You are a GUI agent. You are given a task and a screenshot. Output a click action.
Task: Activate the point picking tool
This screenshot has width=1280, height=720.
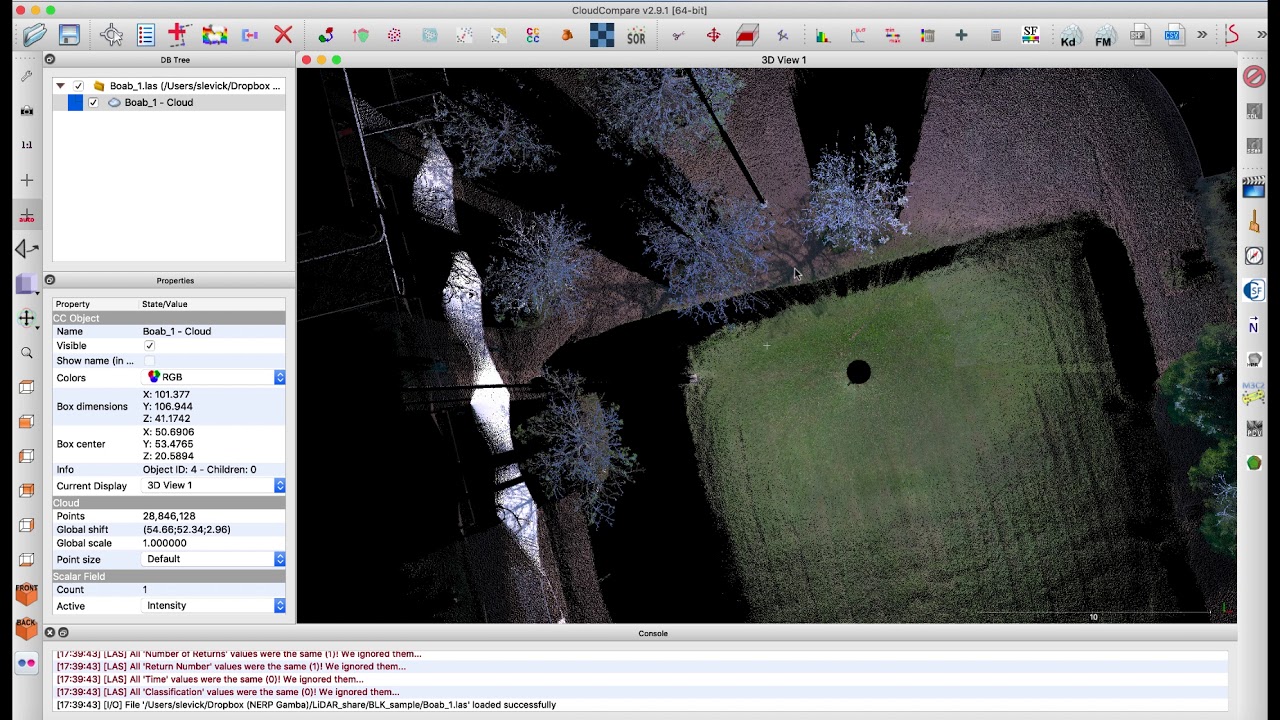tap(112, 35)
